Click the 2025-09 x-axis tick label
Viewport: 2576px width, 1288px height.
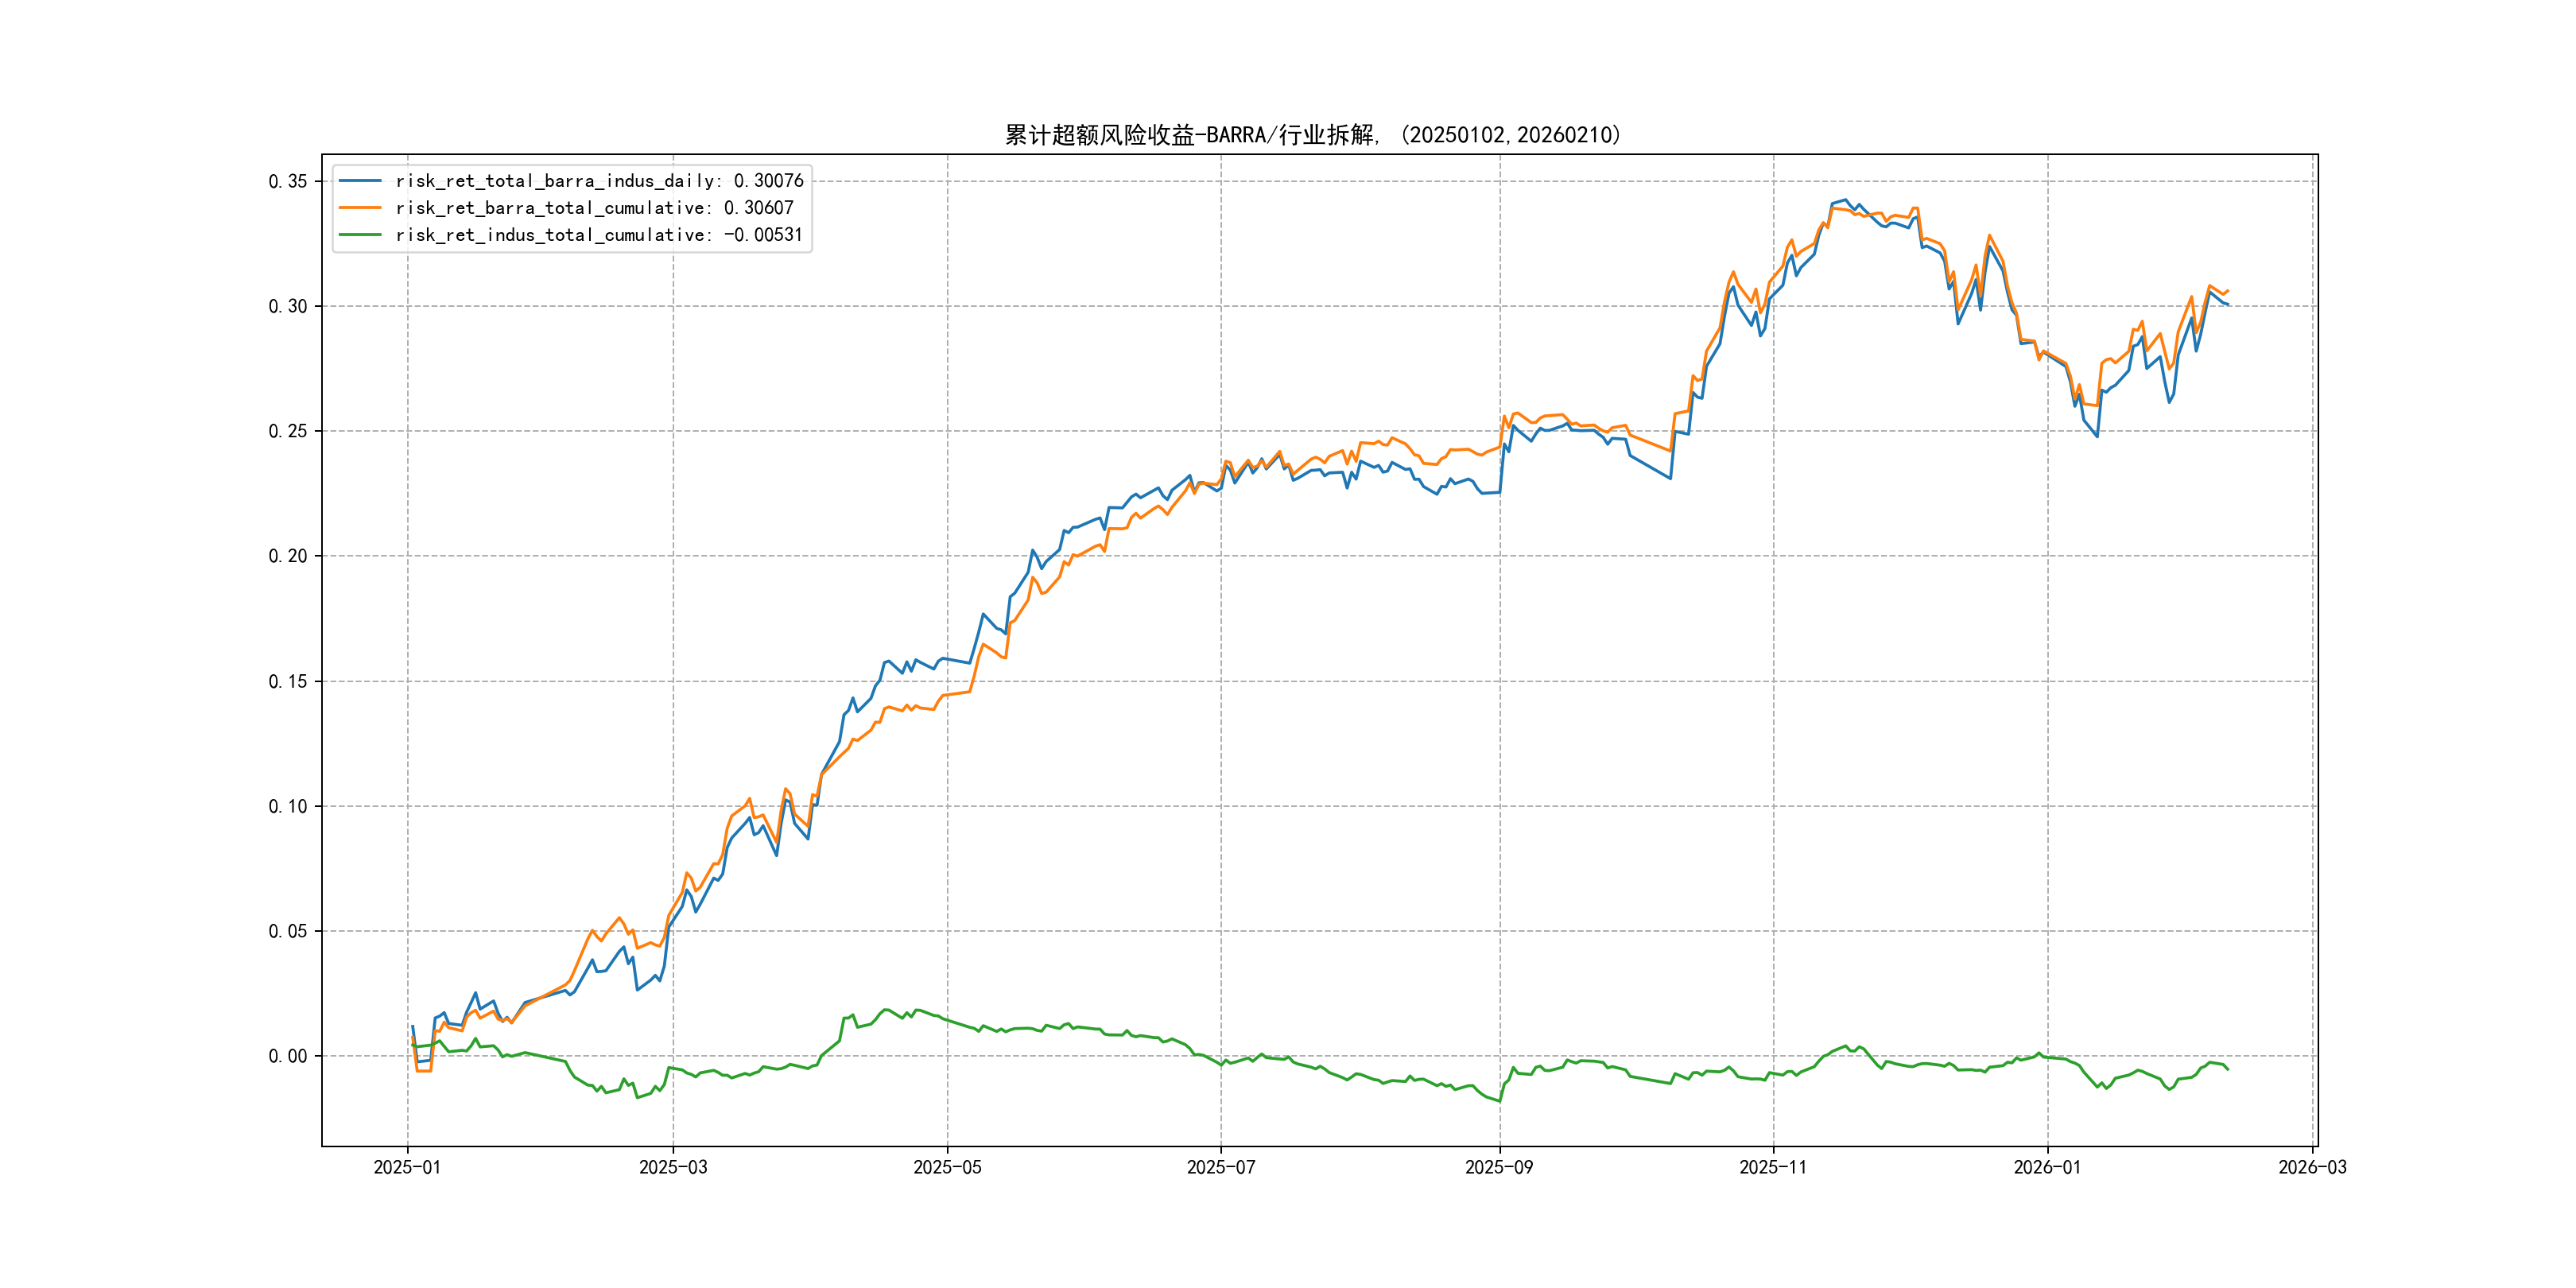point(1499,1167)
